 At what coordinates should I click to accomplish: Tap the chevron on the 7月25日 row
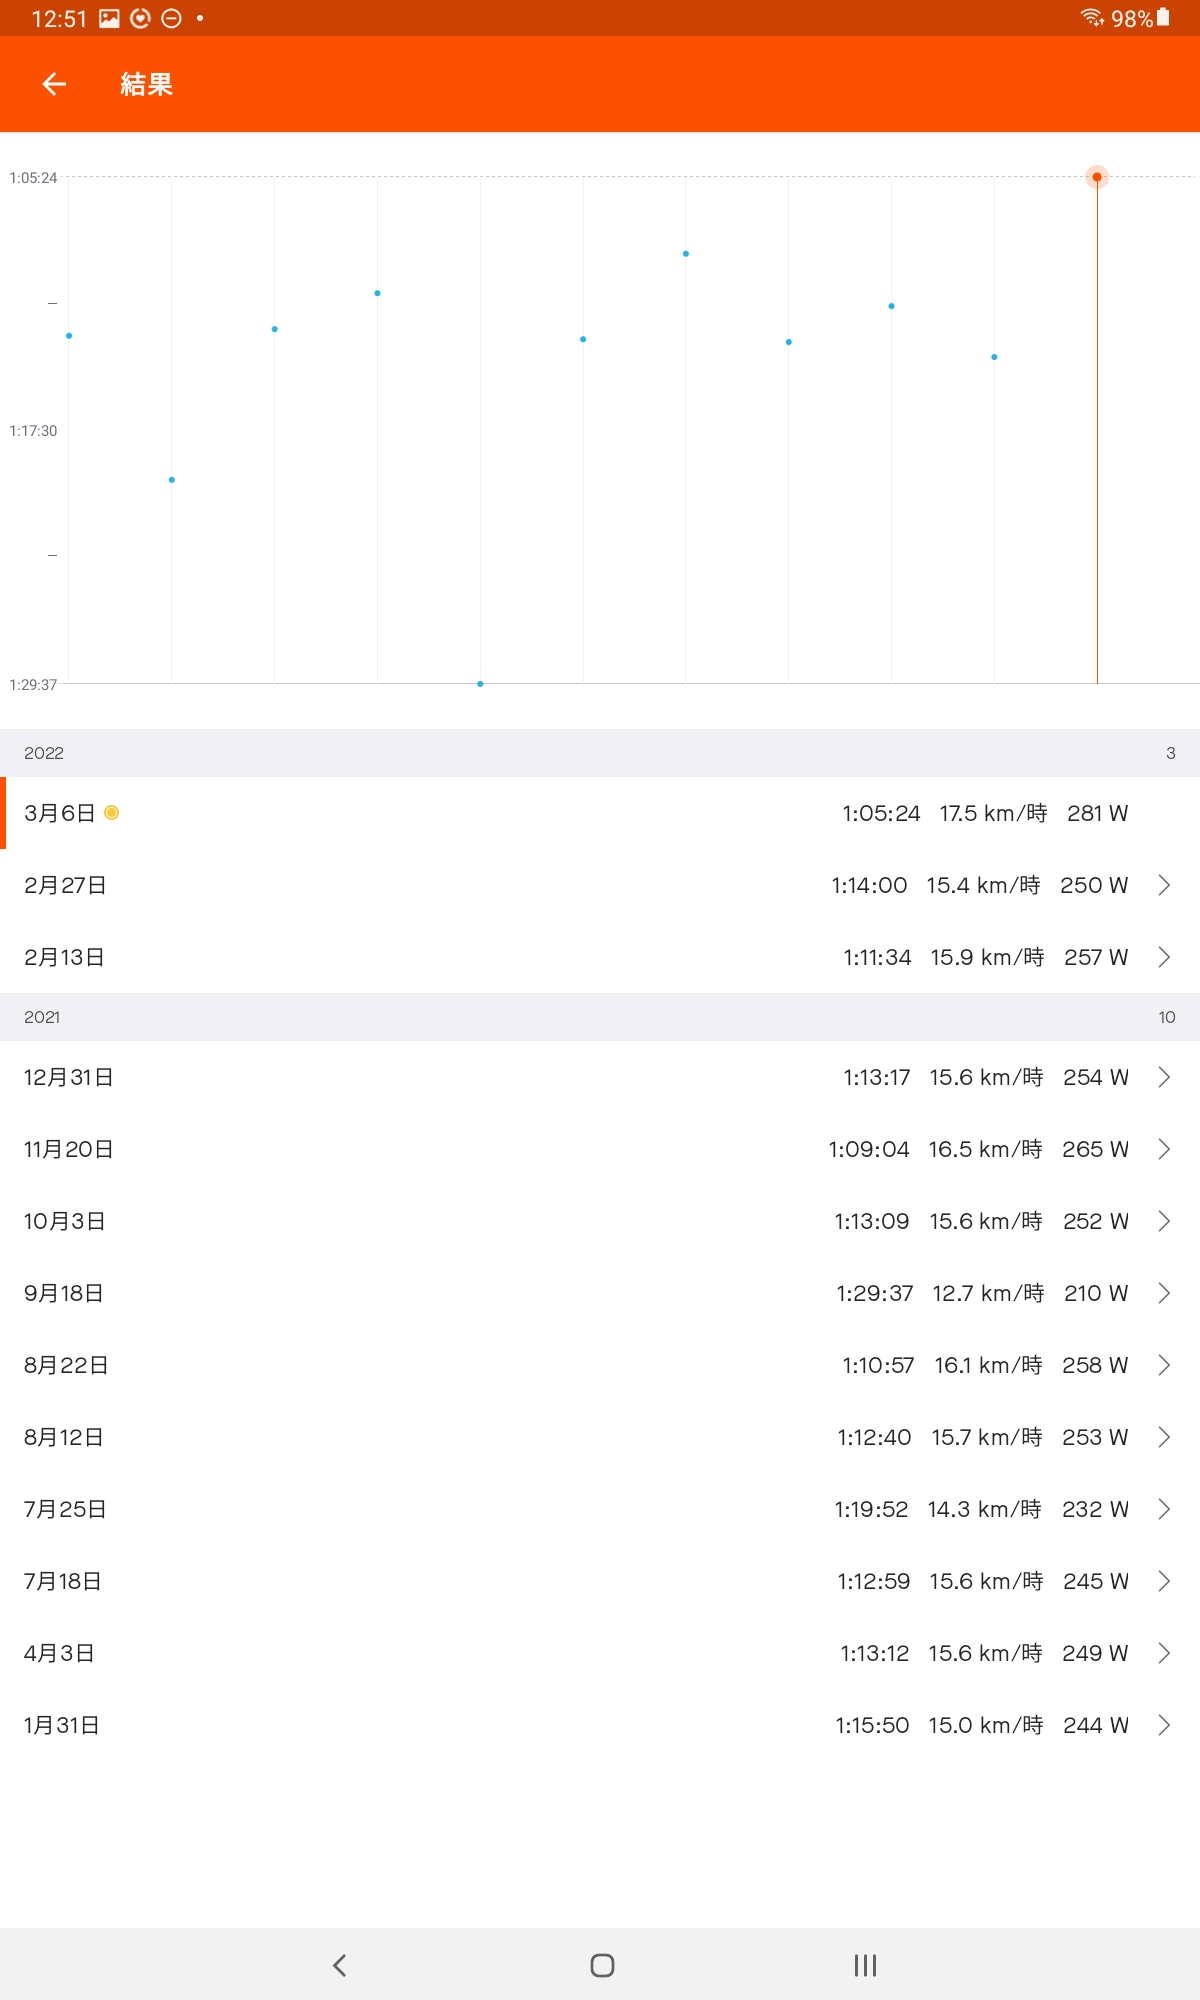1164,1509
